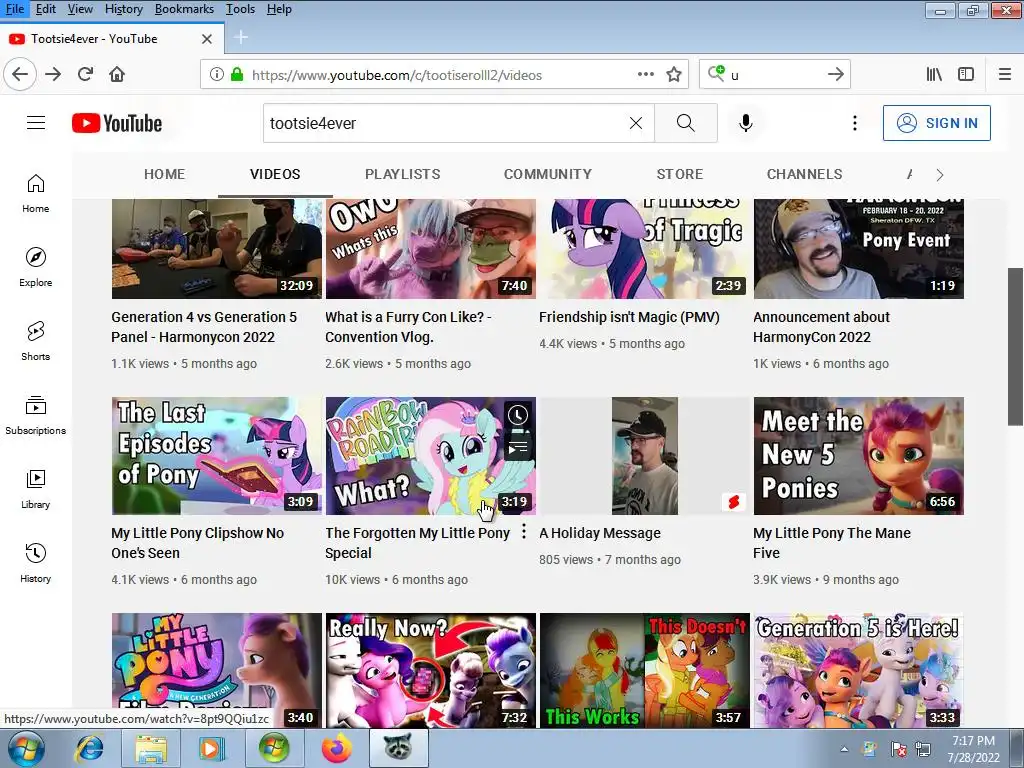
Task: Open the Bookmarks menu
Action: click(x=184, y=9)
